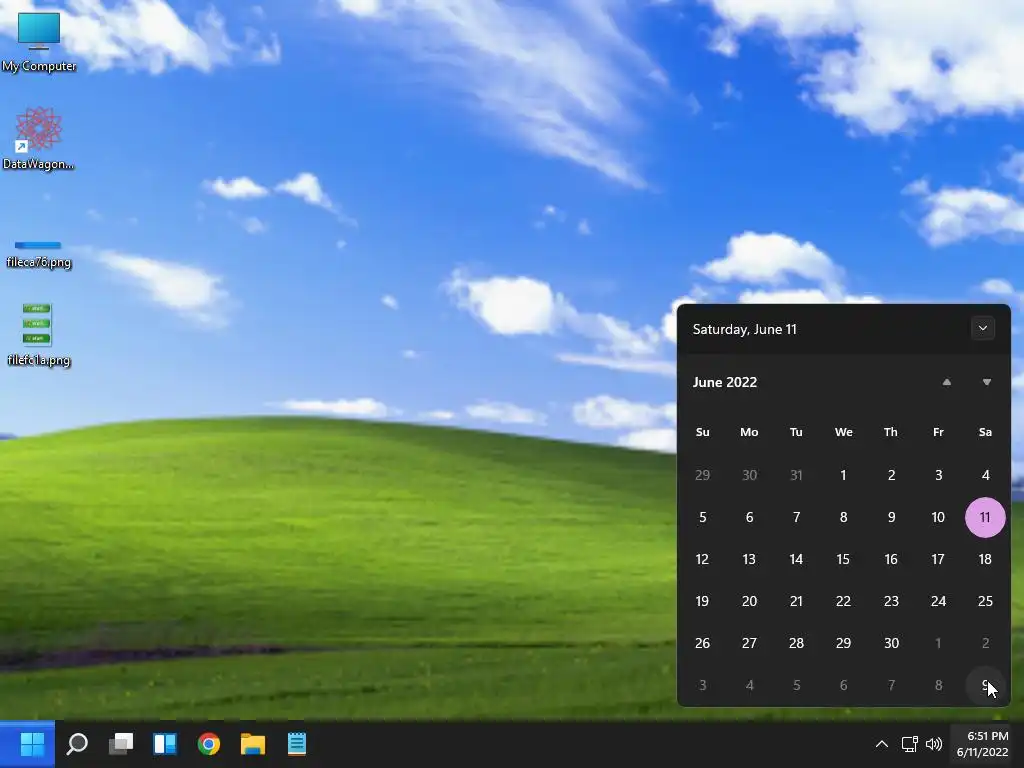Open taskbar Search magnifier
1024x768 pixels.
77,744
